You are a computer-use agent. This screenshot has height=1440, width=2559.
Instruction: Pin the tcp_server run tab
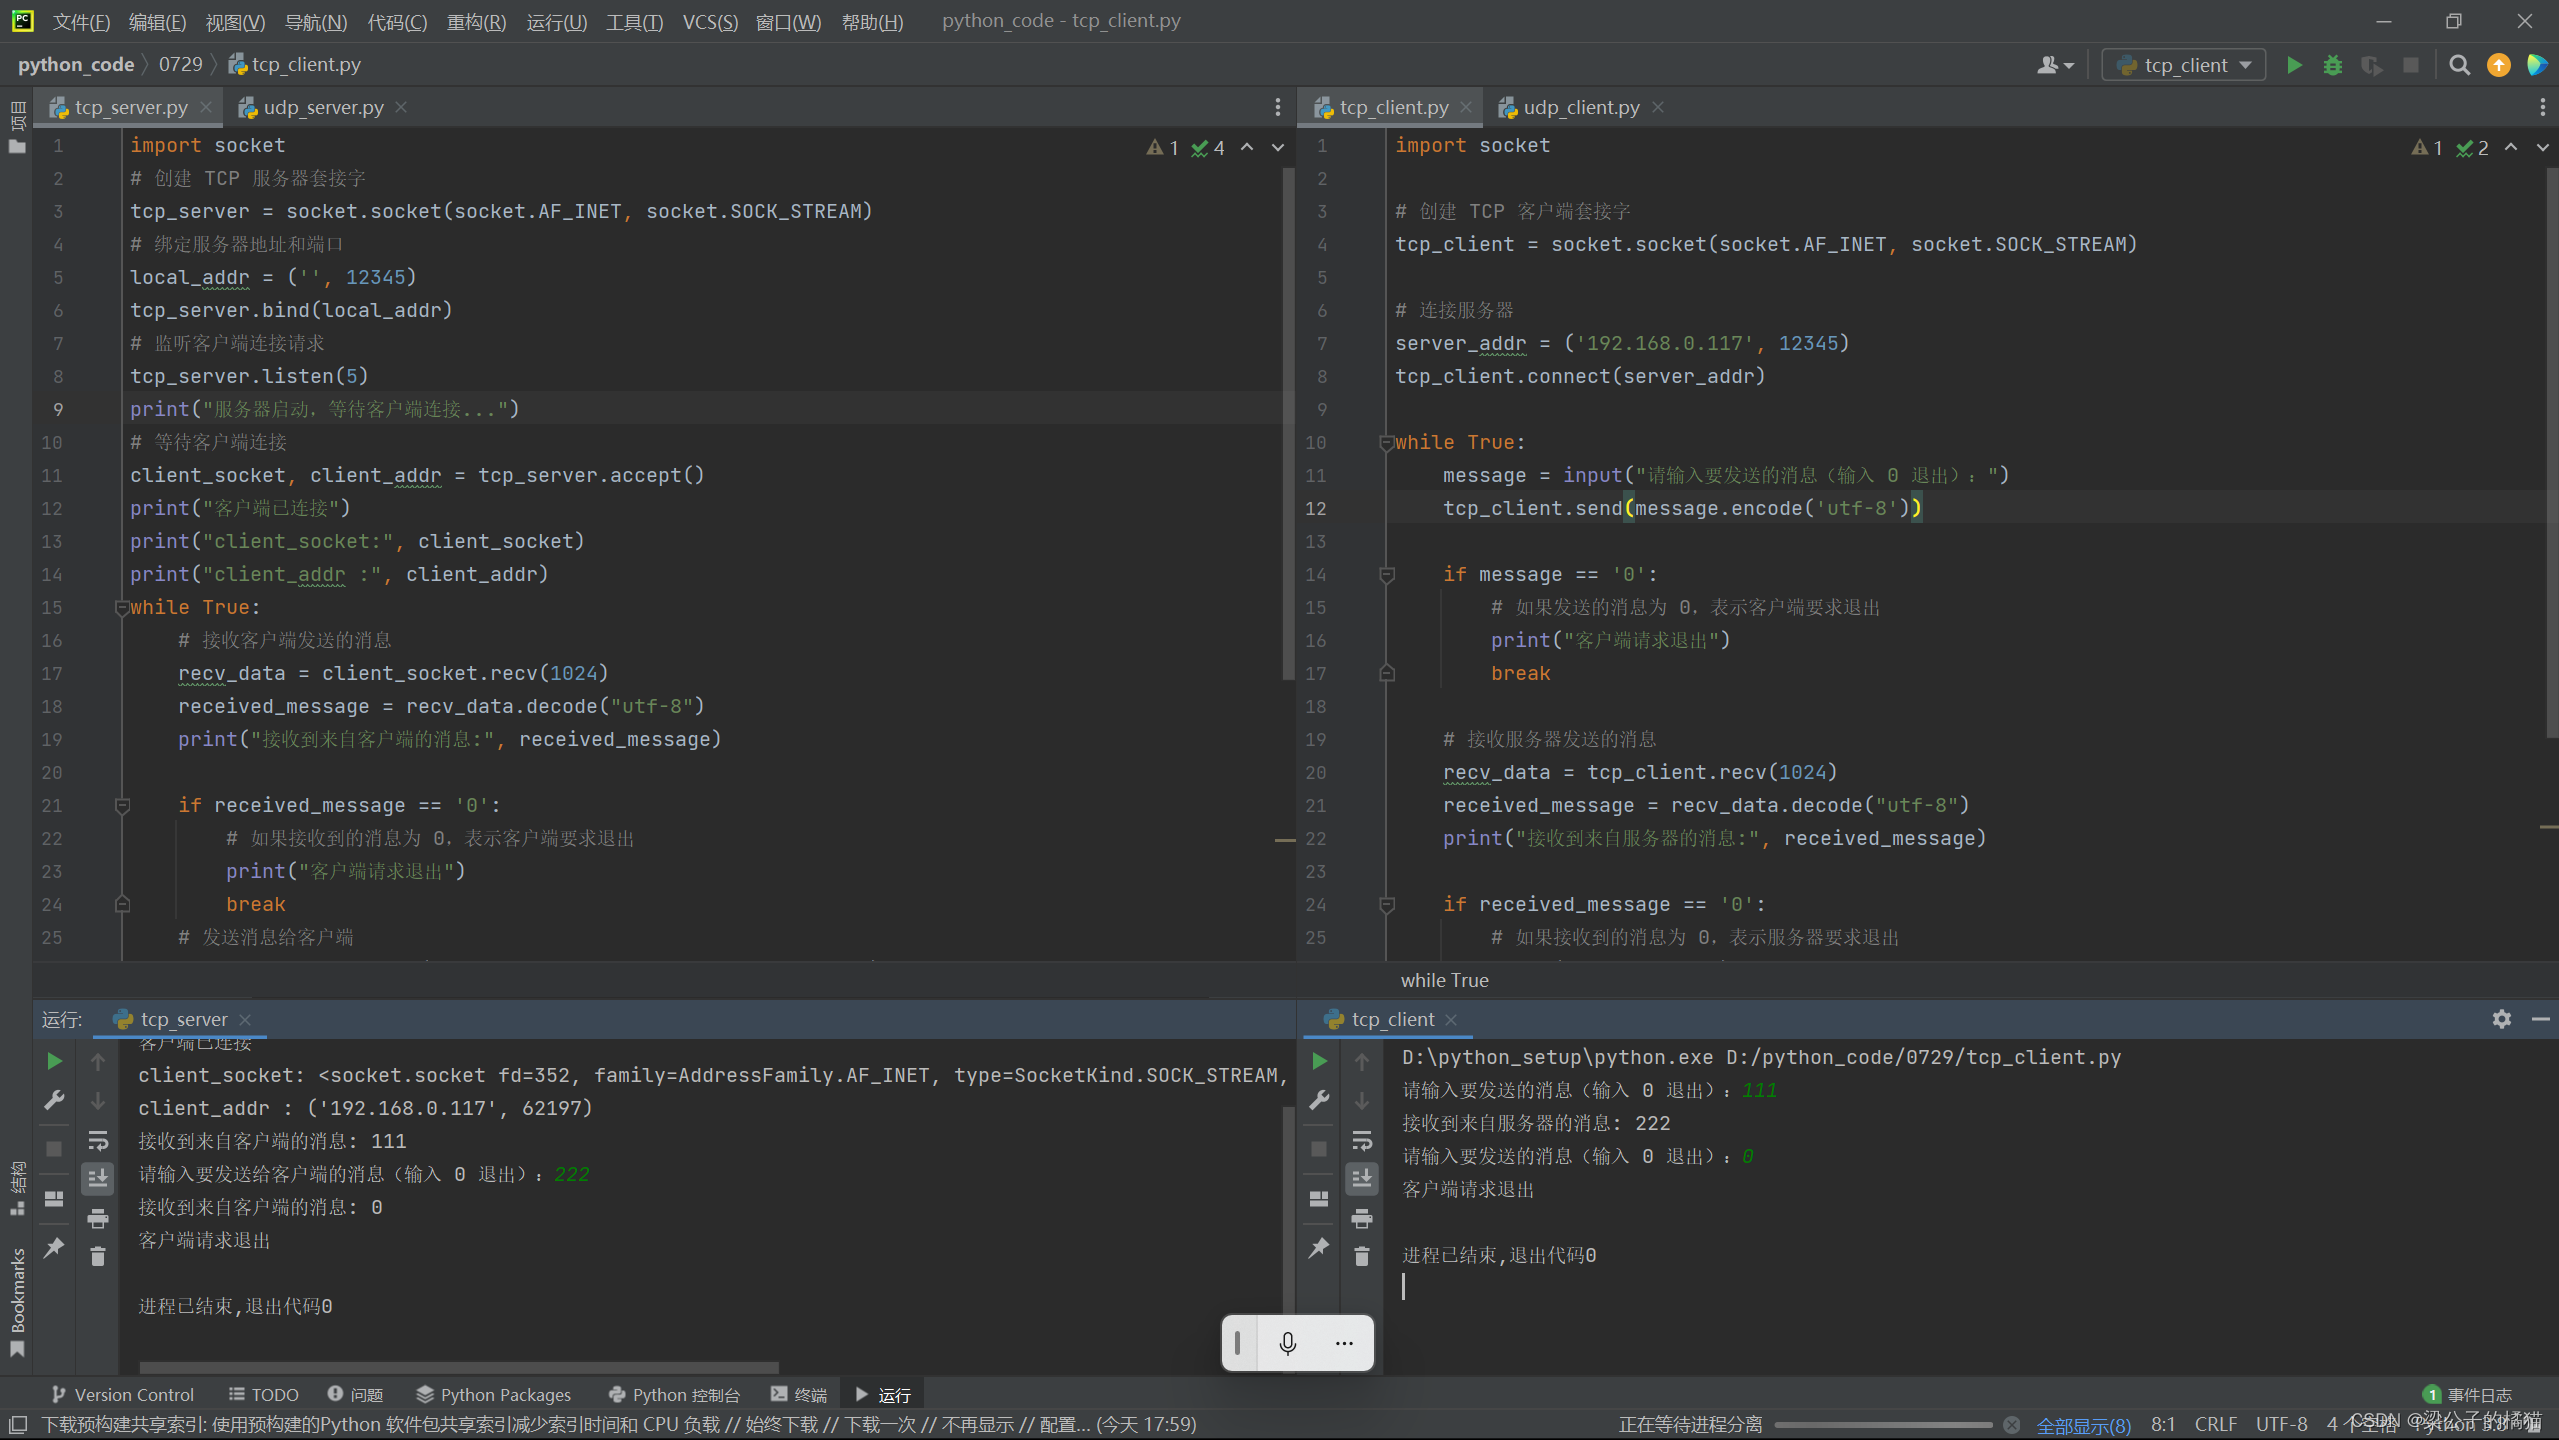point(54,1248)
